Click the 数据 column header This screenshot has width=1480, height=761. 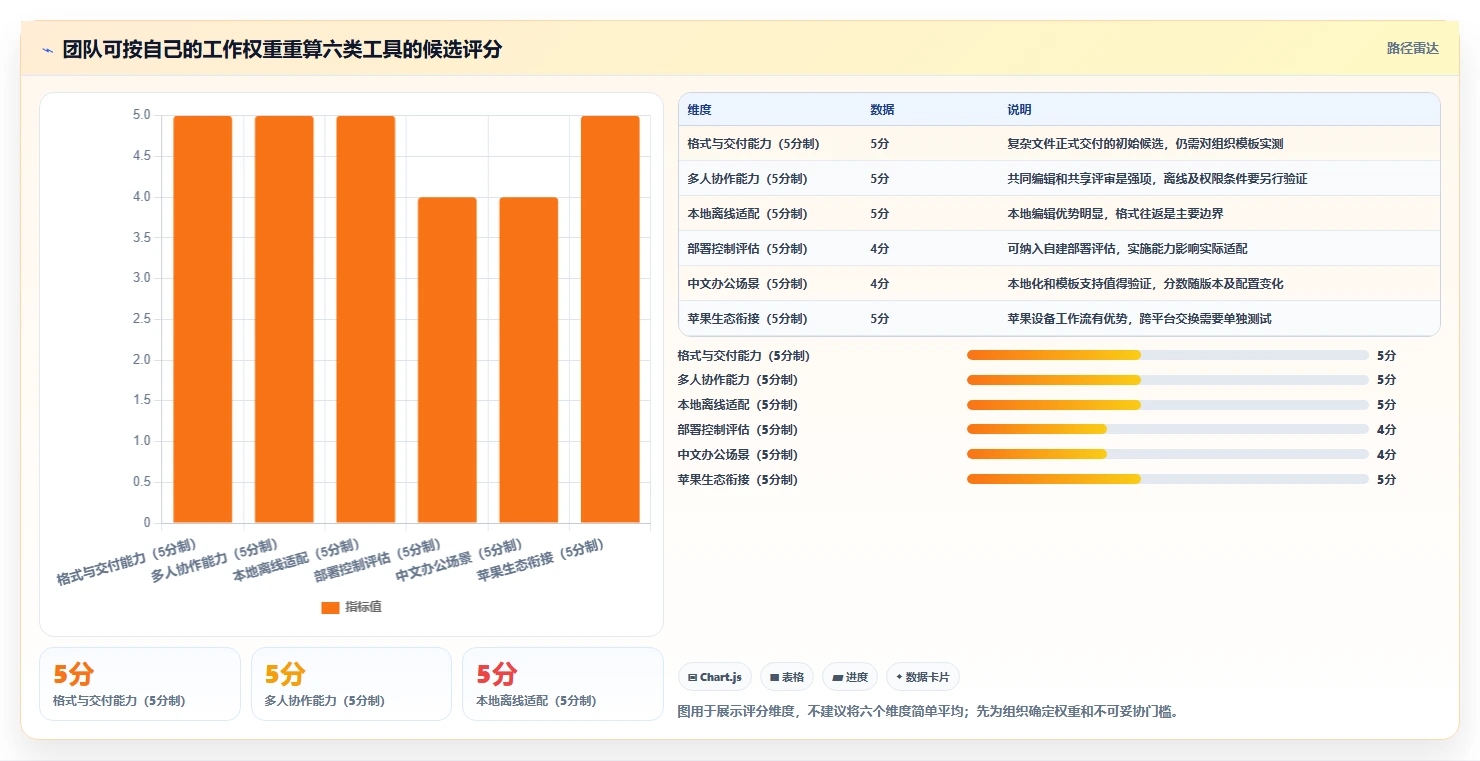coord(882,110)
